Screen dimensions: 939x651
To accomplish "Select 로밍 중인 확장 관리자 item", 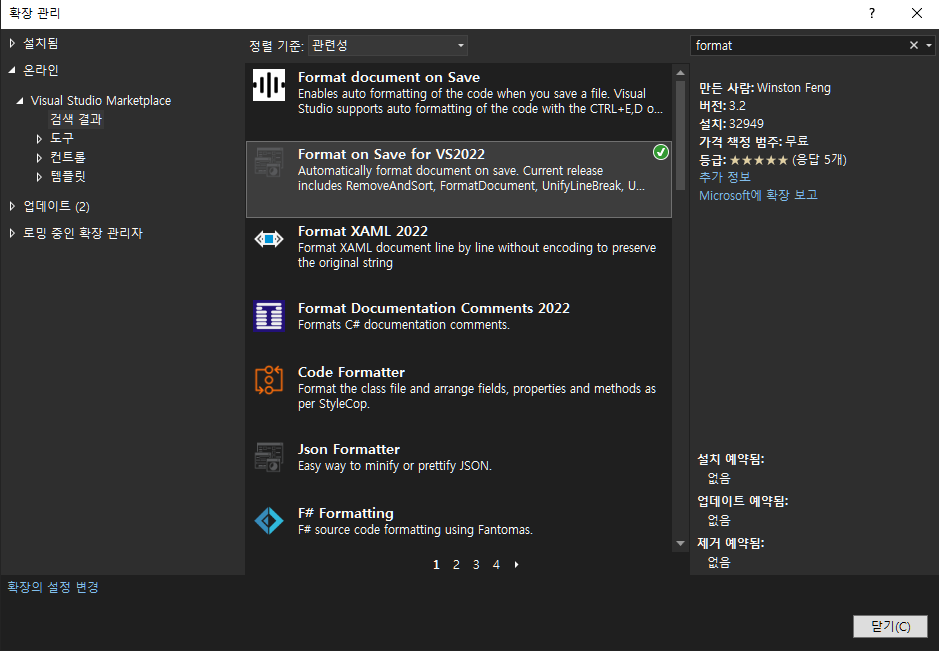I will (x=83, y=233).
